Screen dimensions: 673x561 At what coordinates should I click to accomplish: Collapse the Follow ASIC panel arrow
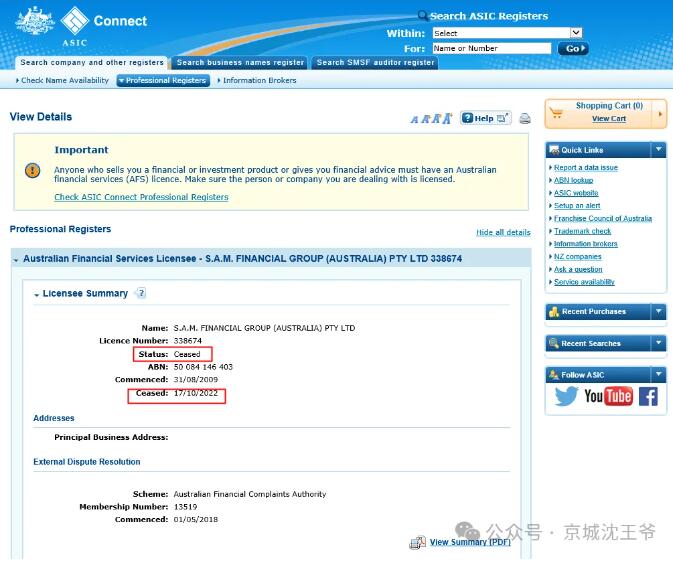pos(658,374)
